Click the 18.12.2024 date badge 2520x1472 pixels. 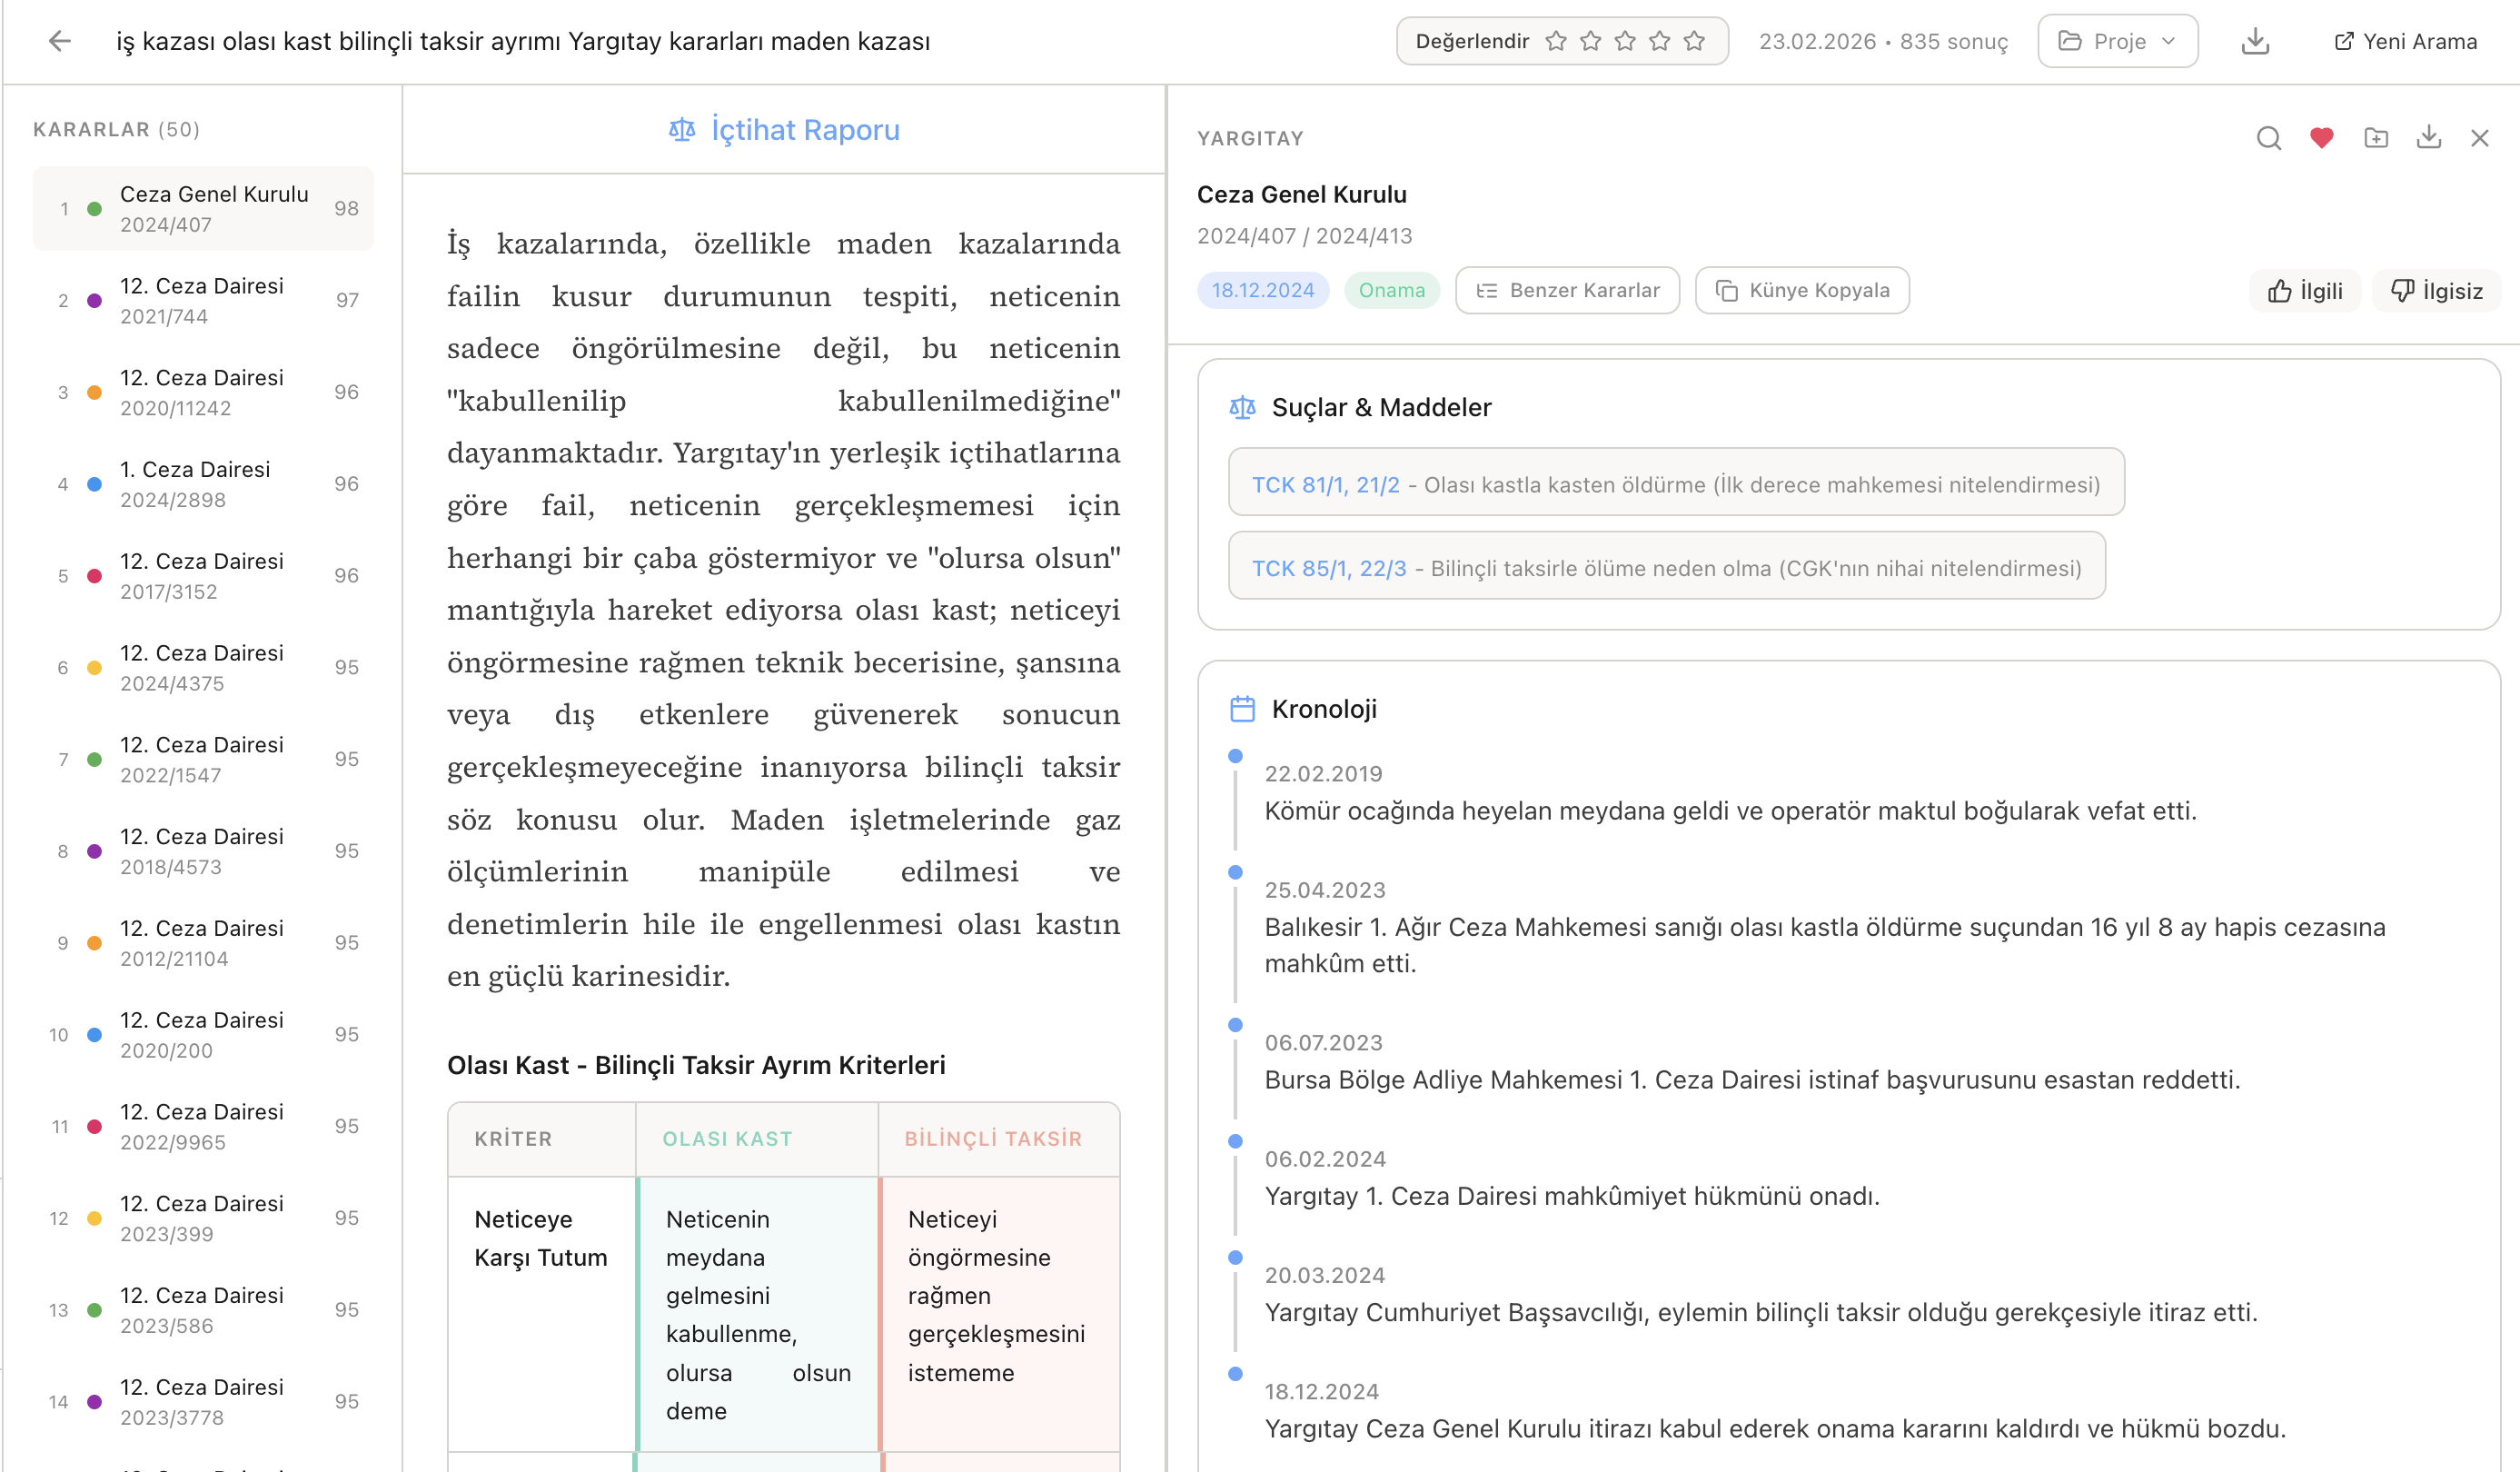(x=1263, y=290)
